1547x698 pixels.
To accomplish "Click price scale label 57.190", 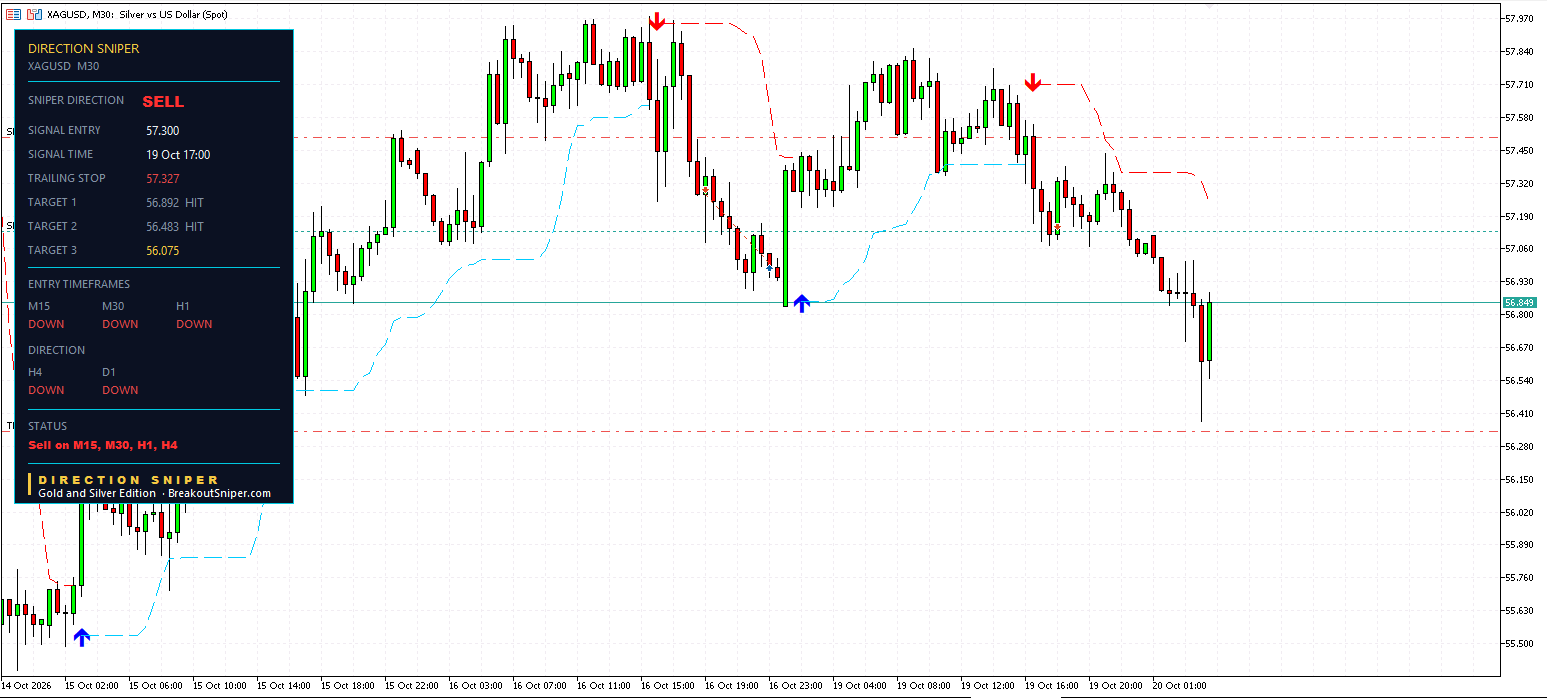I will pyautogui.click(x=1519, y=216).
